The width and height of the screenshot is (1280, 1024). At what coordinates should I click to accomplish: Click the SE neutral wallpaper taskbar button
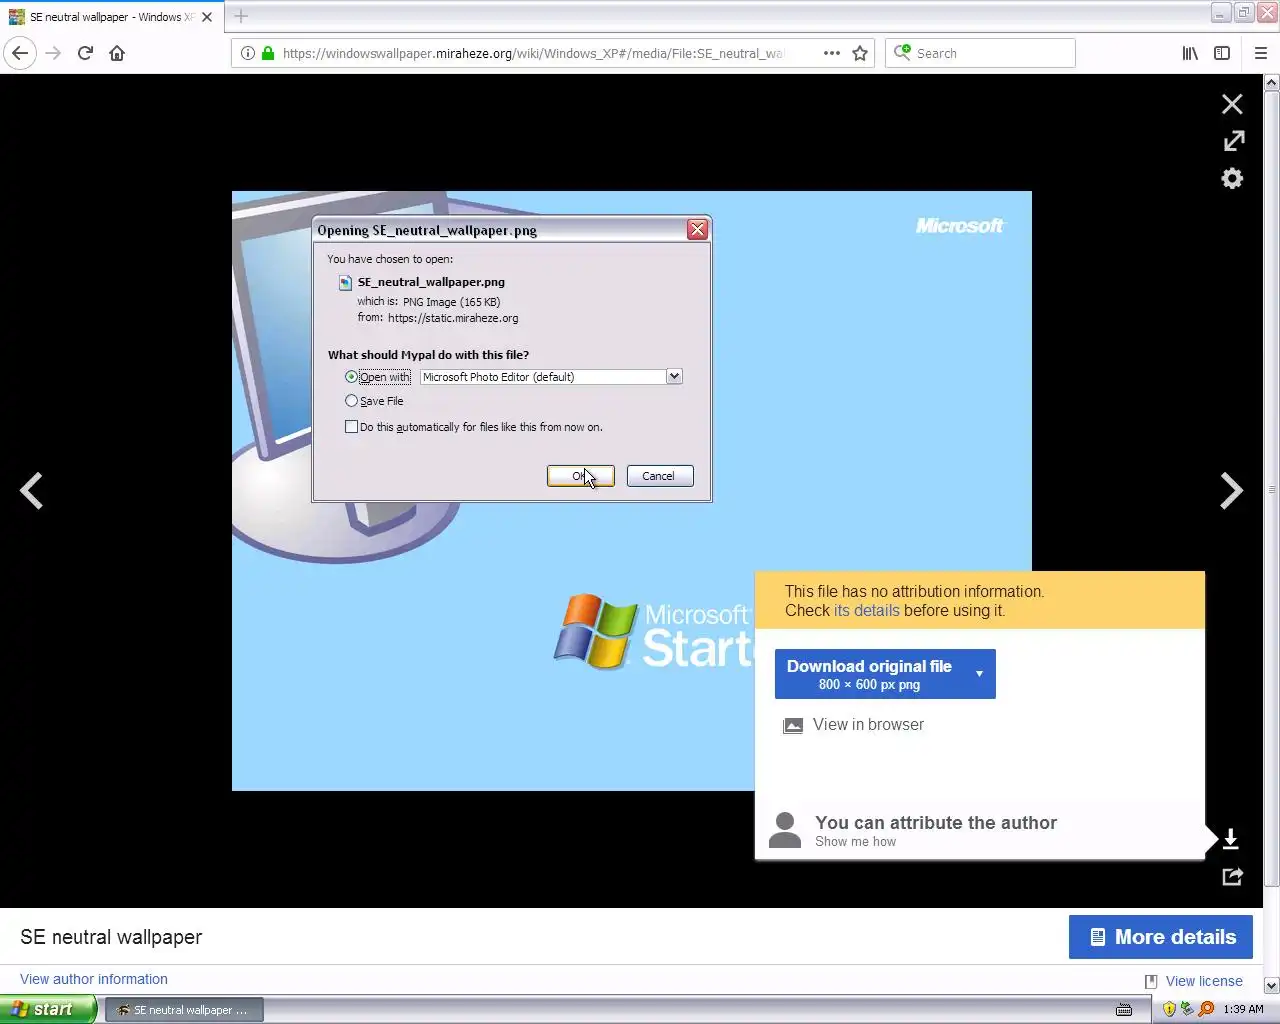pyautogui.click(x=185, y=1010)
